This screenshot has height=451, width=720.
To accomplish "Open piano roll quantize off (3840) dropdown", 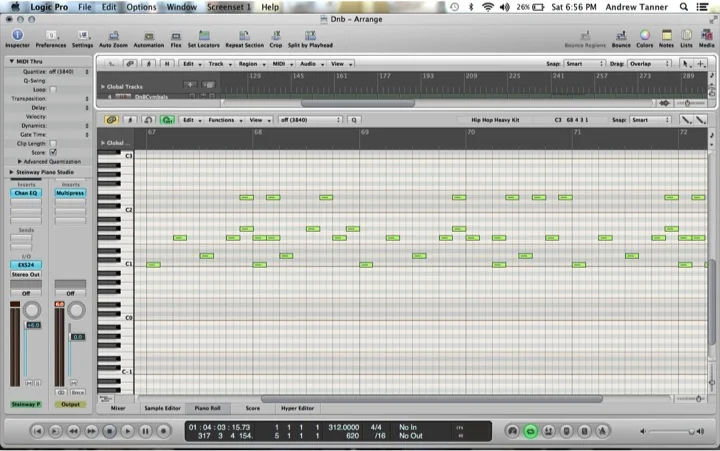I will [x=310, y=120].
